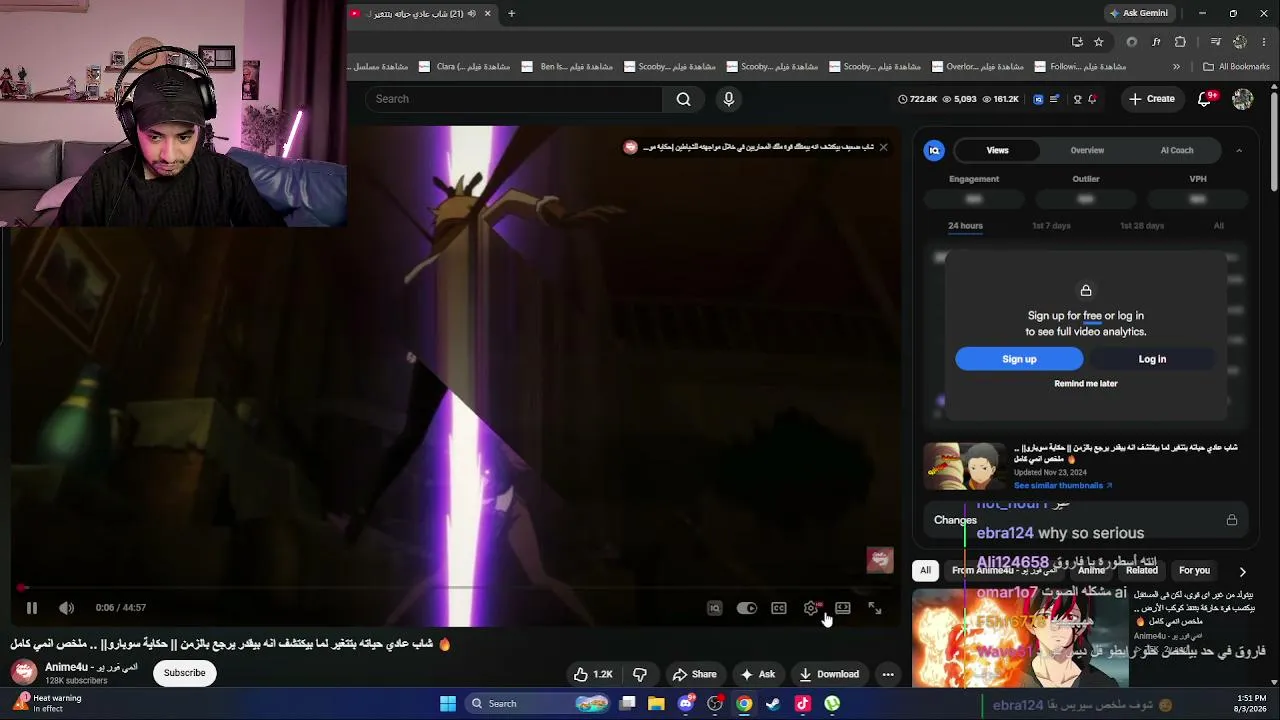
Task: Dislike the video with the thumbs-down
Action: coord(640,674)
